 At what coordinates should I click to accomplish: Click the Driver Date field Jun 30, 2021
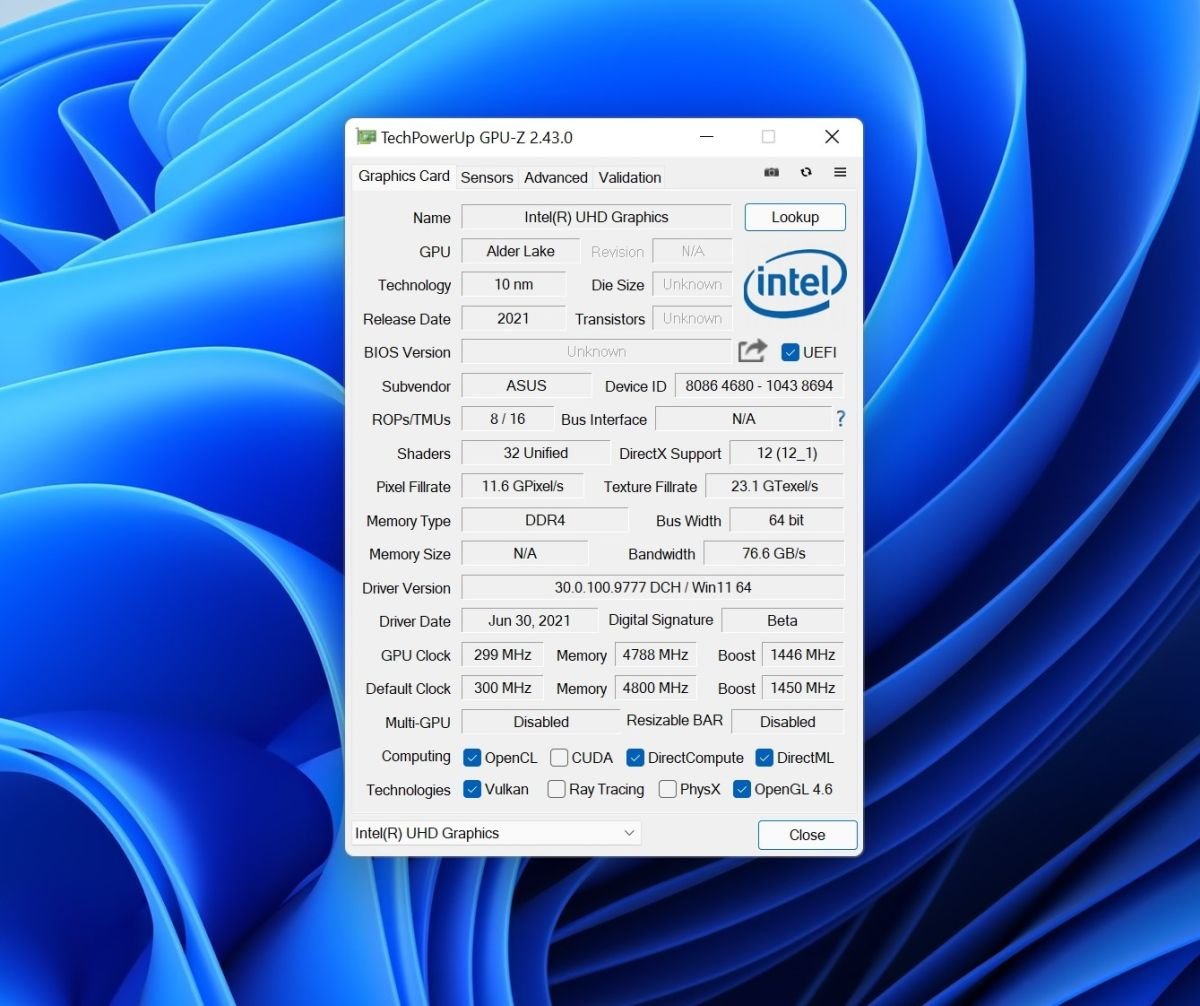[529, 620]
